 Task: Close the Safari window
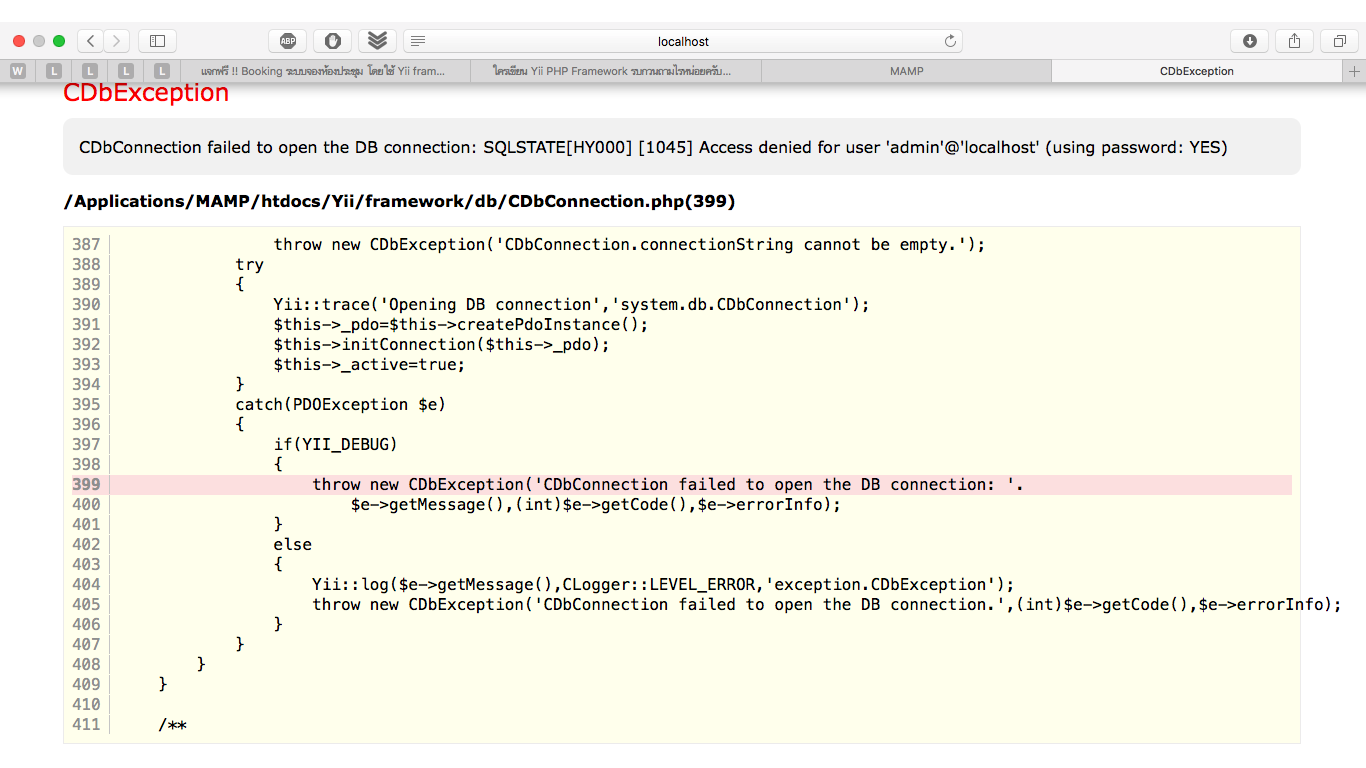pyautogui.click(x=19, y=41)
